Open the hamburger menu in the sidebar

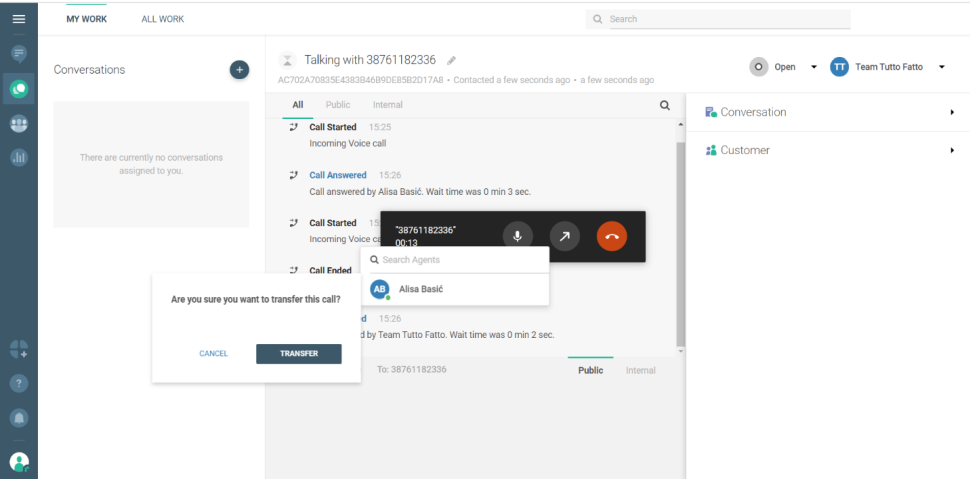point(19,19)
